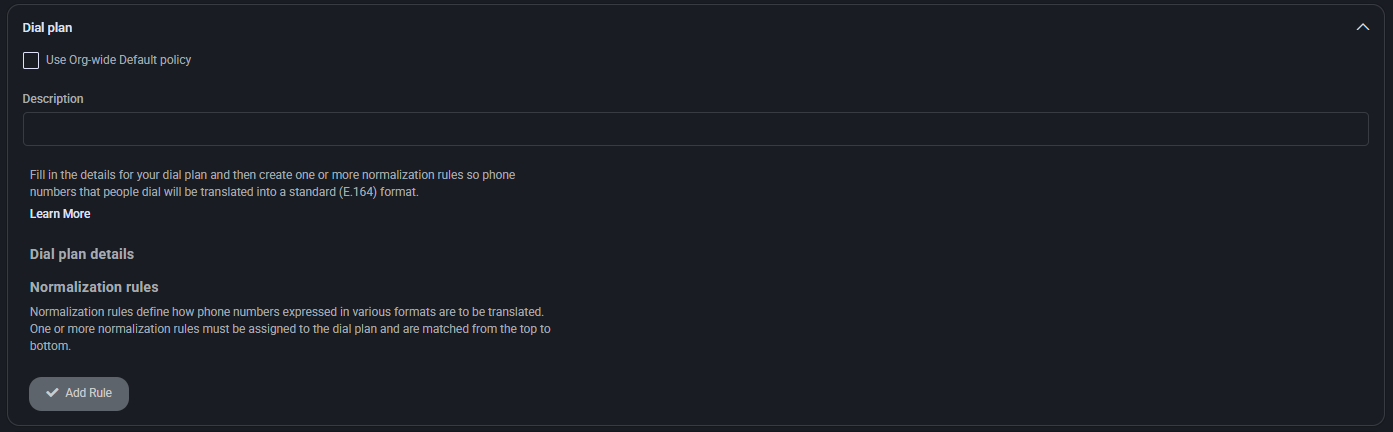This screenshot has height=432, width=1393.
Task: Click the Dial plan panel title
Action: click(47, 28)
